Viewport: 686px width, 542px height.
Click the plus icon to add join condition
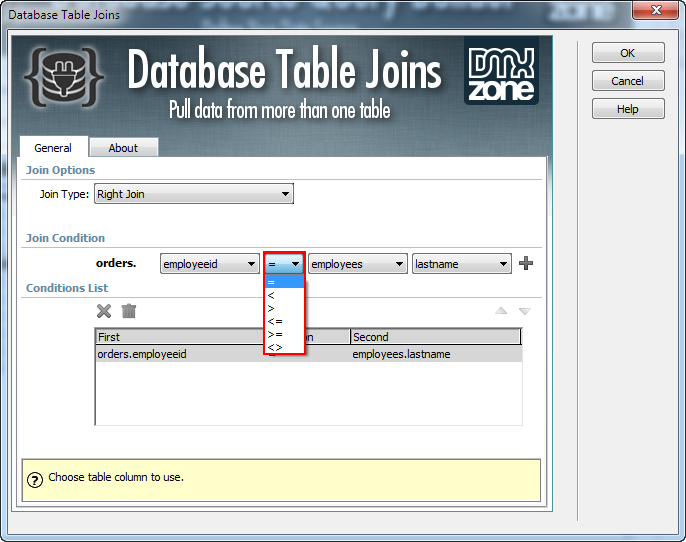point(525,263)
